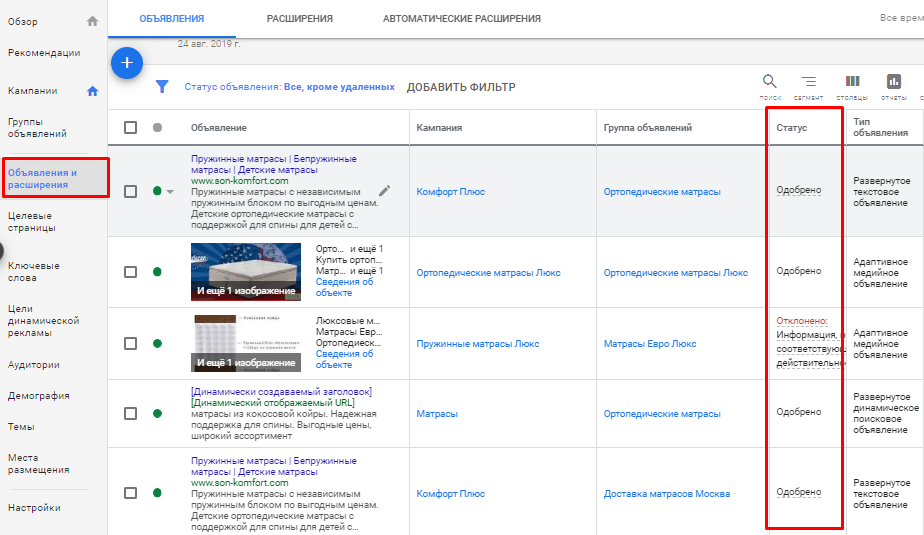Tick the select-all checkbox in table header
Screen dimensions: 924x535
[130, 127]
